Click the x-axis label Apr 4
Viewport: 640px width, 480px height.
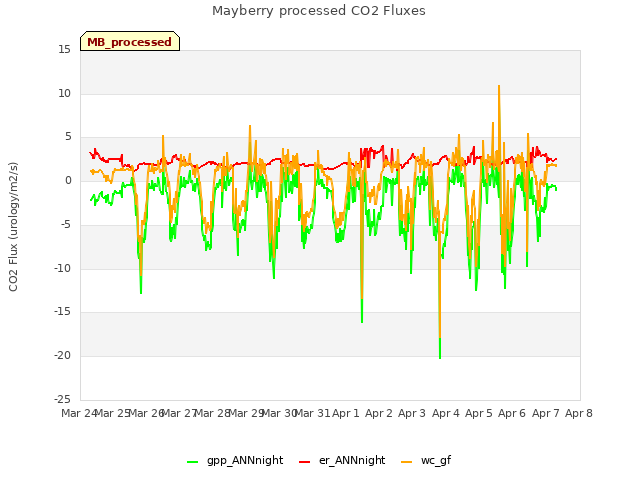[x=446, y=413]
